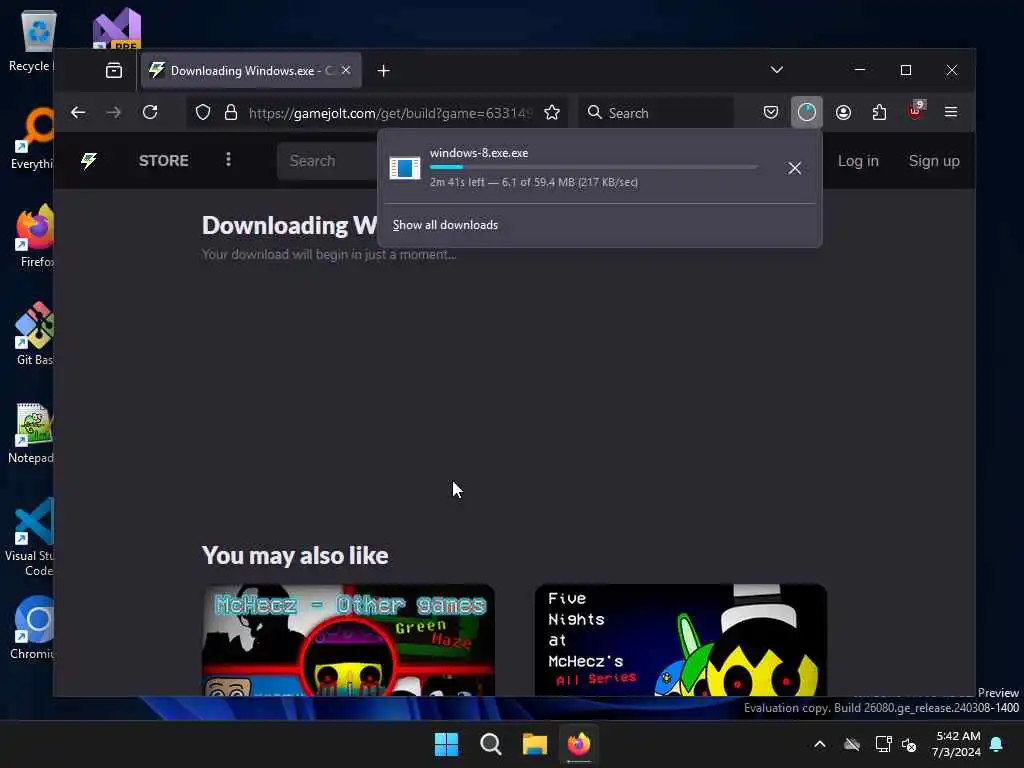Open the uBlock Origin extension icon
Viewport: 1024px width, 768px height.
[916, 111]
